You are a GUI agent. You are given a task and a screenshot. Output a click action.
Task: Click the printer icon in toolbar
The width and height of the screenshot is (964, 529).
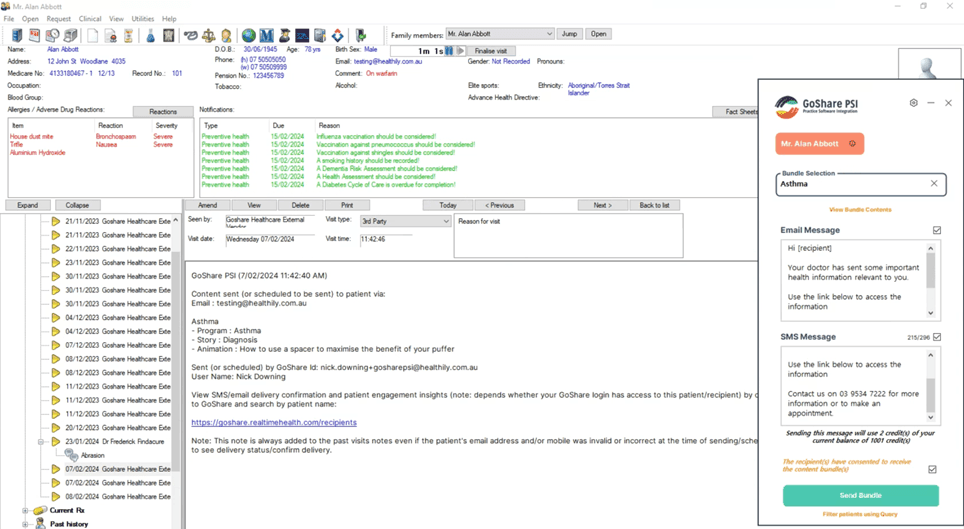pyautogui.click(x=70, y=35)
